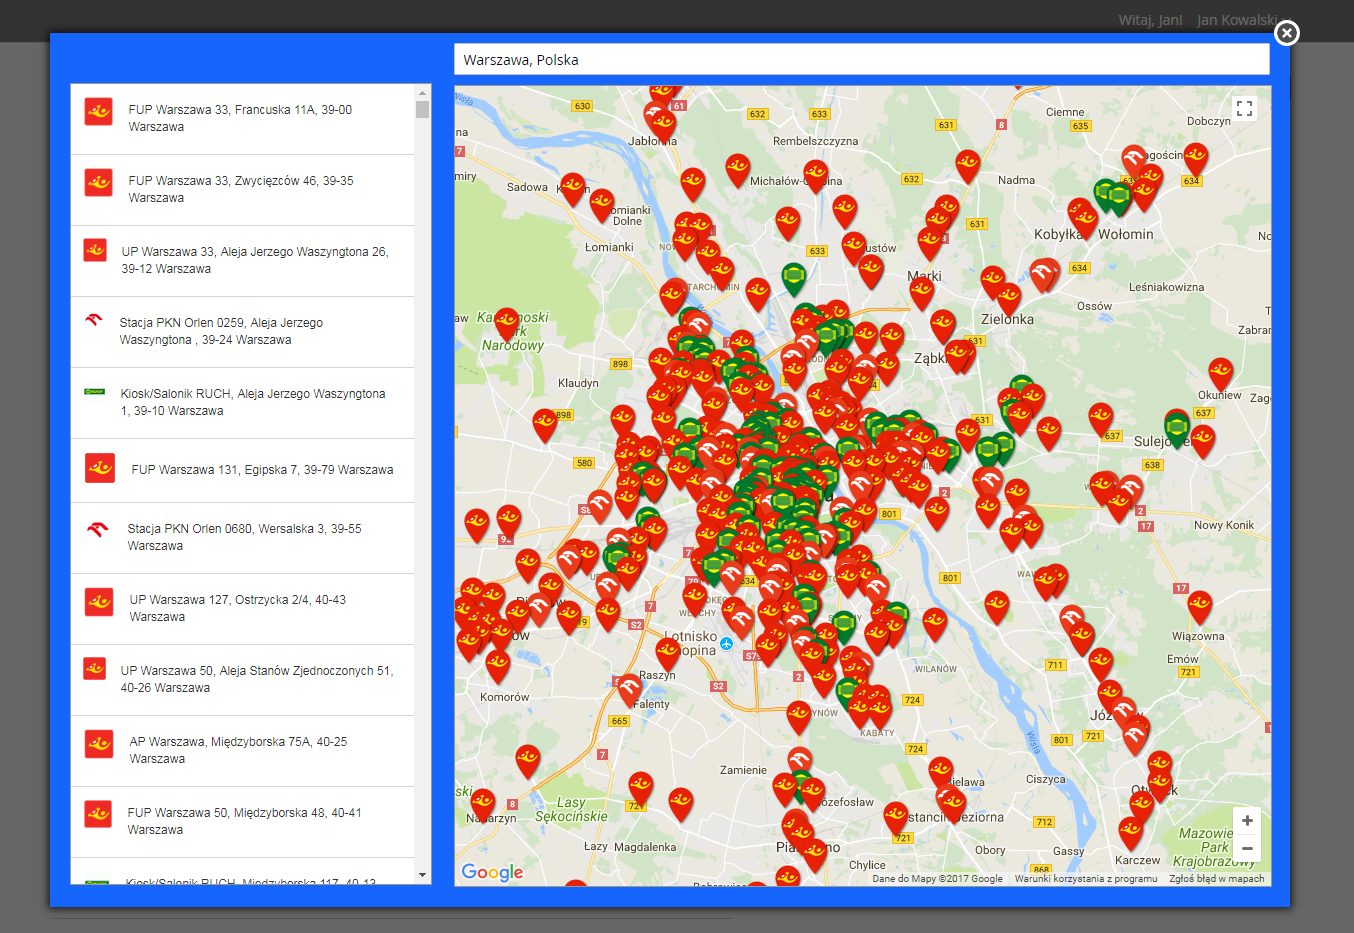The width and height of the screenshot is (1354, 933).
Task: Pick Kiosk/Salonik RUCH, Aleja Jerzego Waszyngtona 1
Action: pos(243,403)
